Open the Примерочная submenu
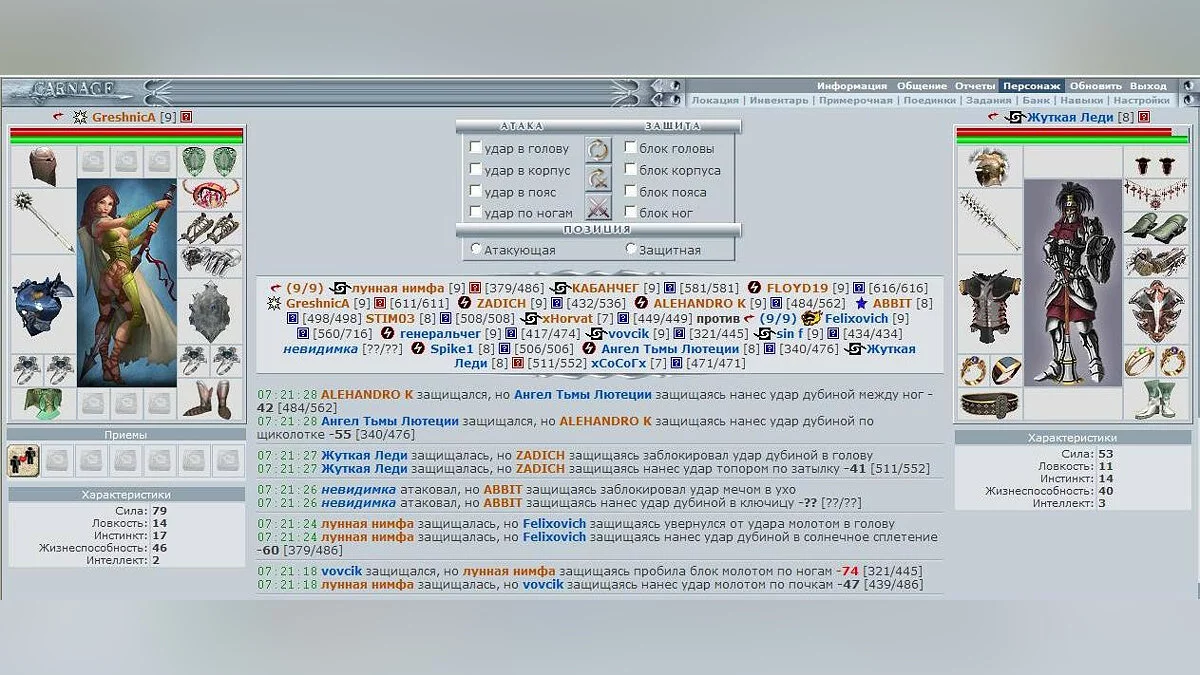Screen dimensions: 1200x675 (x=855, y=100)
